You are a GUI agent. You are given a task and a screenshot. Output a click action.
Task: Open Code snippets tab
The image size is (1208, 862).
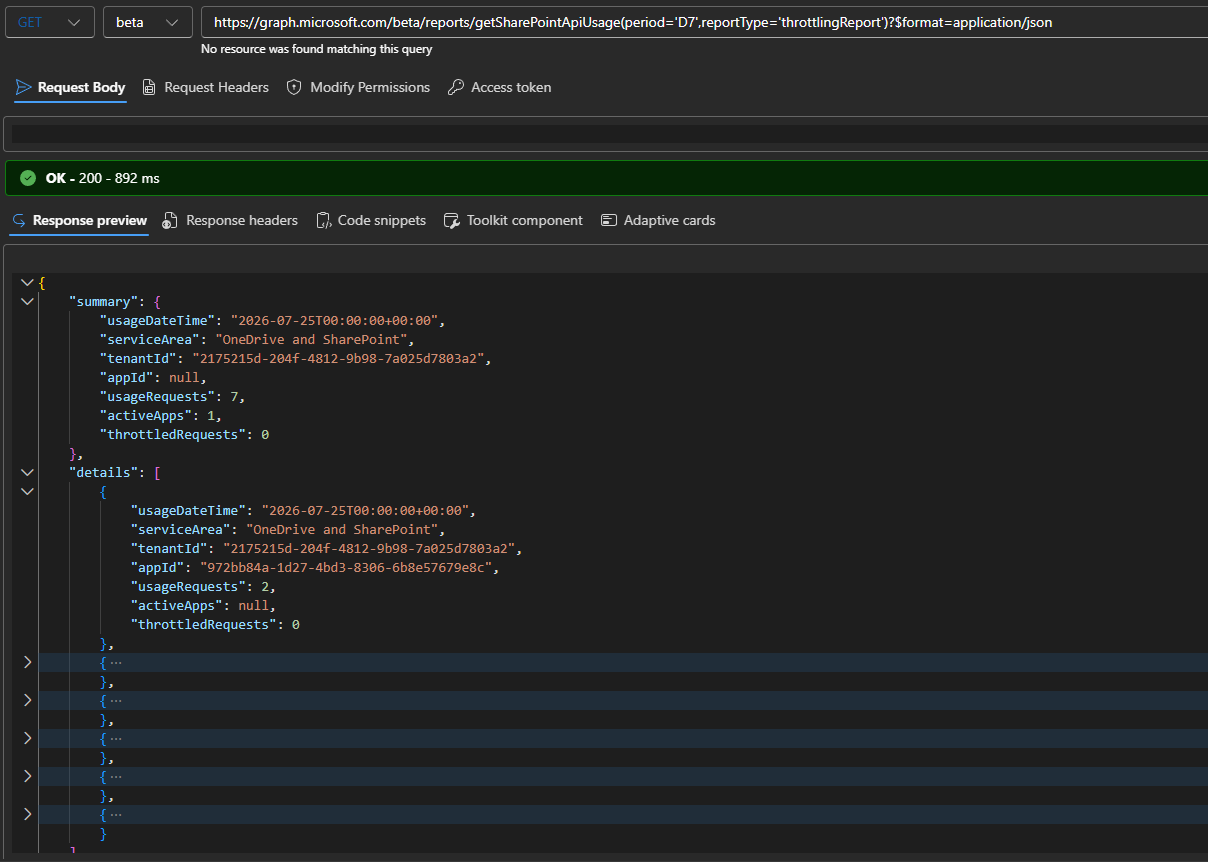tap(371, 221)
